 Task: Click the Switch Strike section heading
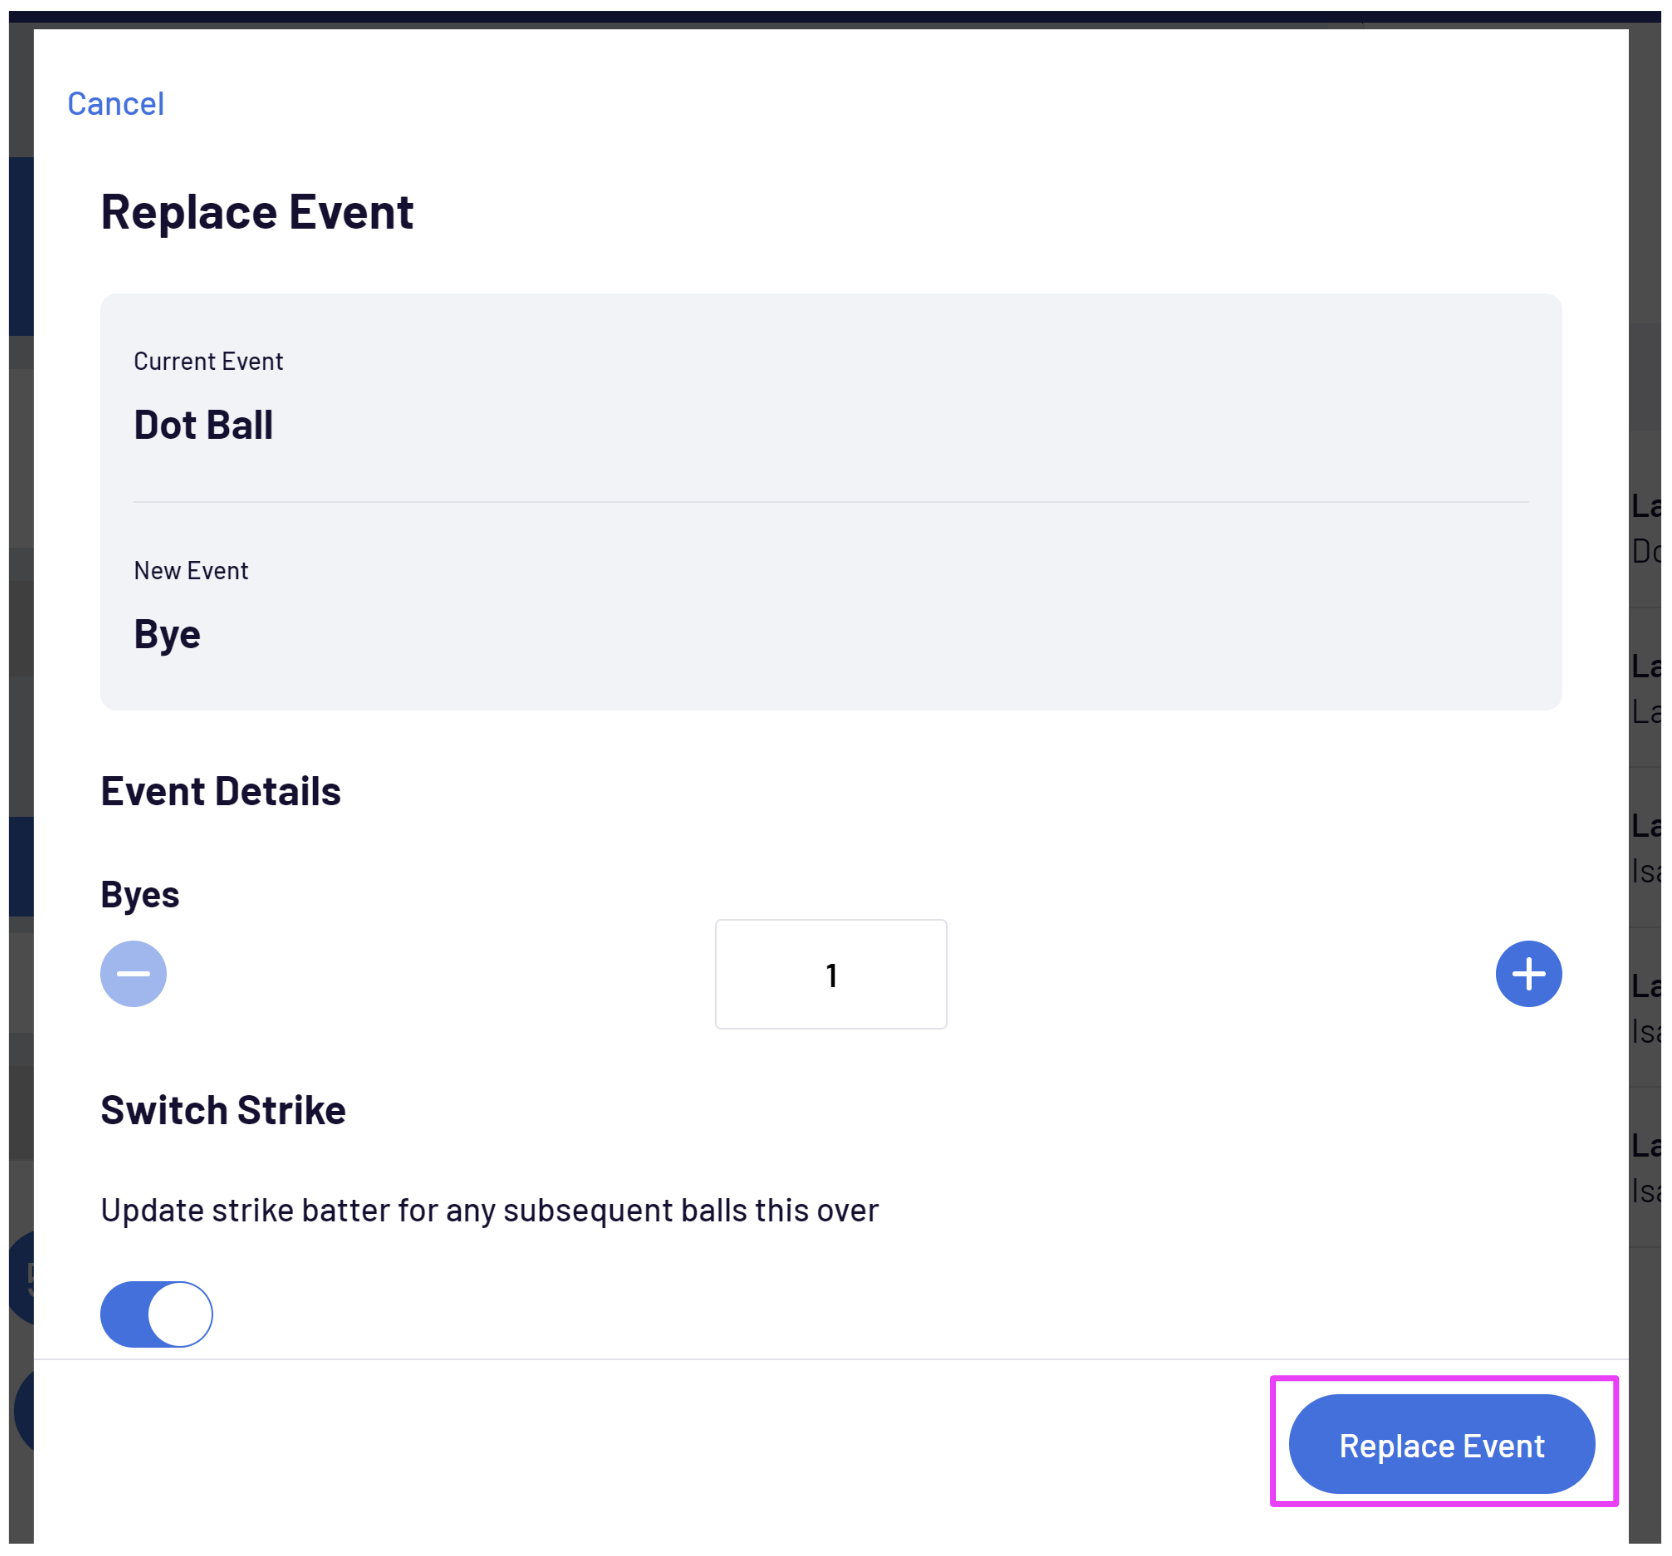223,1110
